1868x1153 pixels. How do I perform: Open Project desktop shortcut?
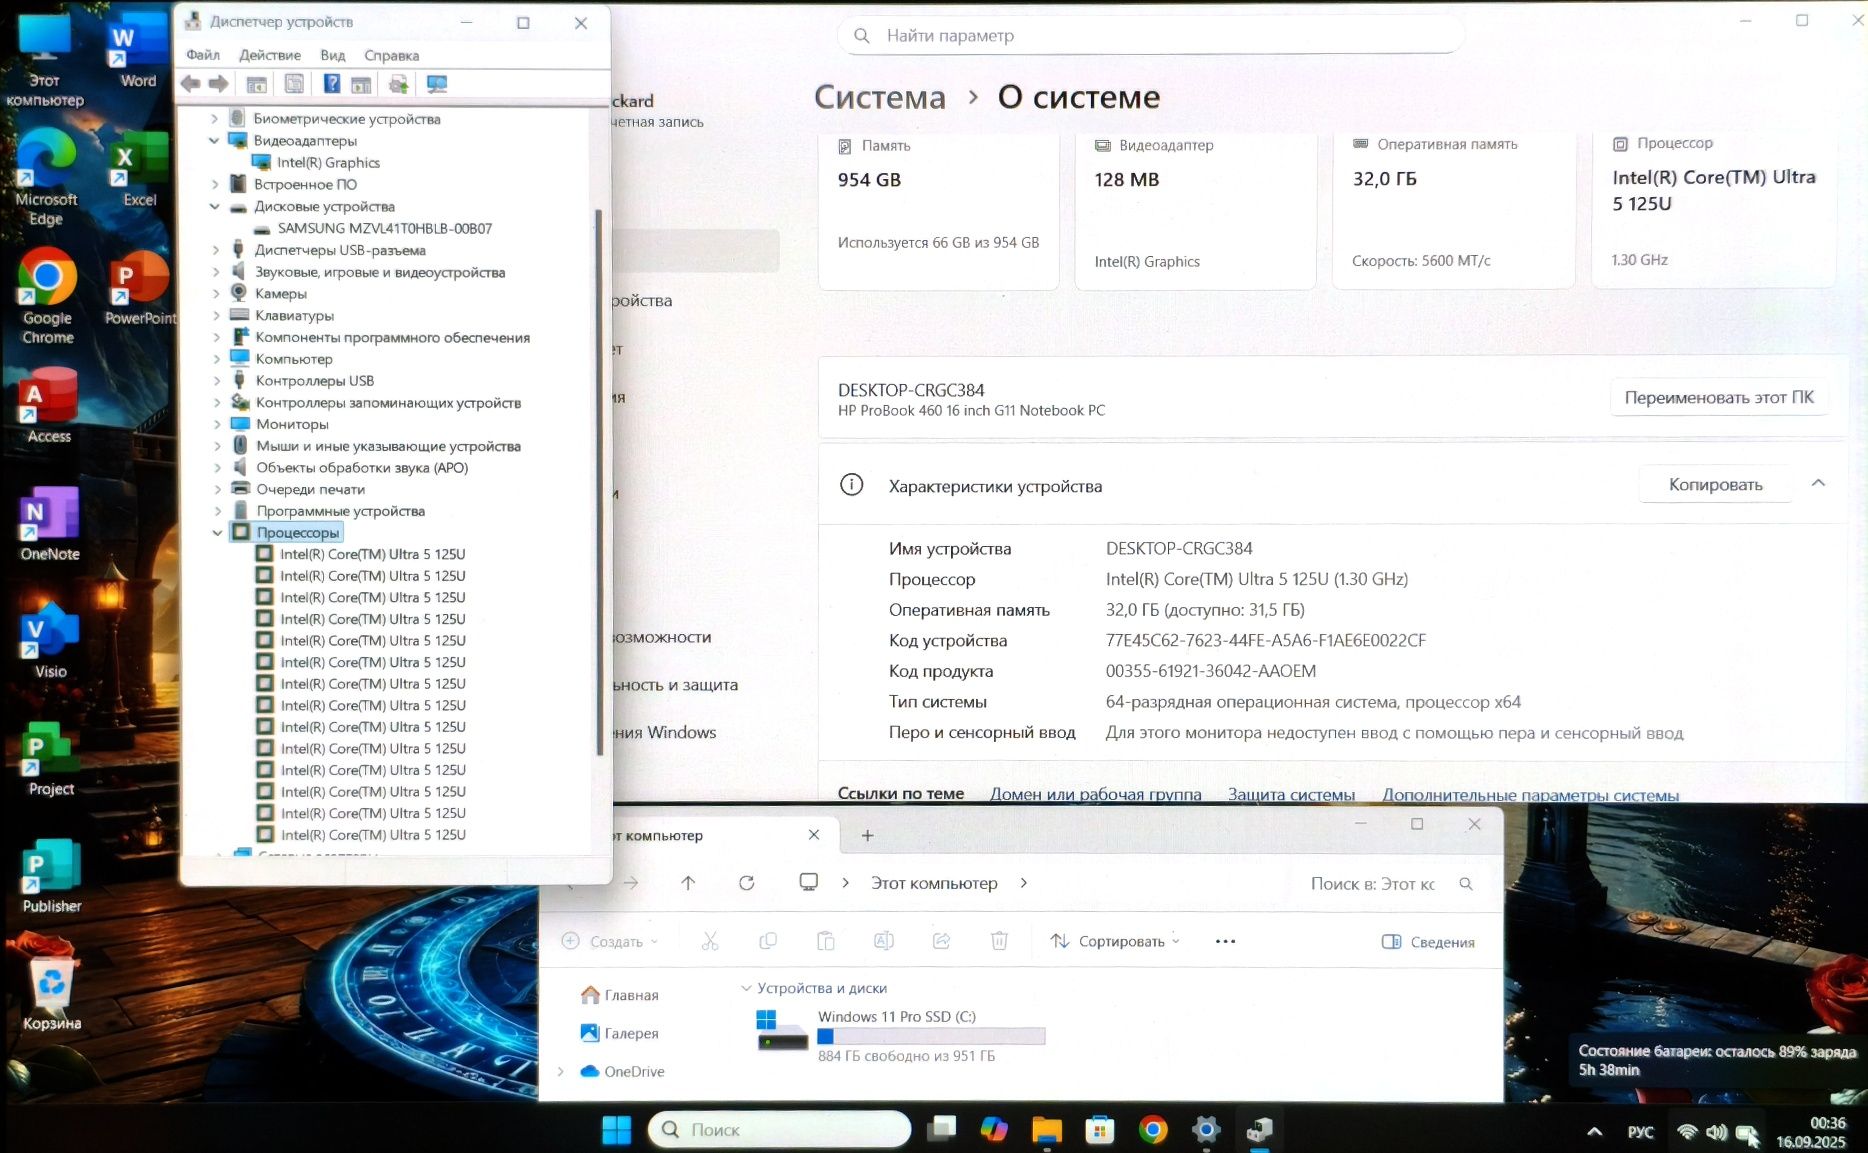click(51, 759)
